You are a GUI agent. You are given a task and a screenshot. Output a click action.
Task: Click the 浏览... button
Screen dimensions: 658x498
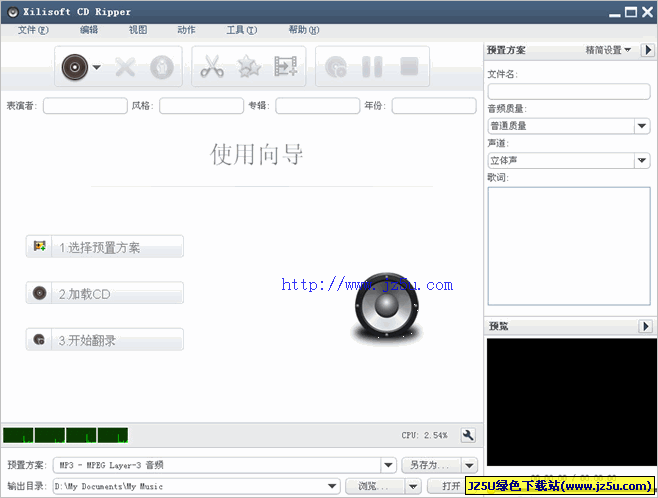375,486
